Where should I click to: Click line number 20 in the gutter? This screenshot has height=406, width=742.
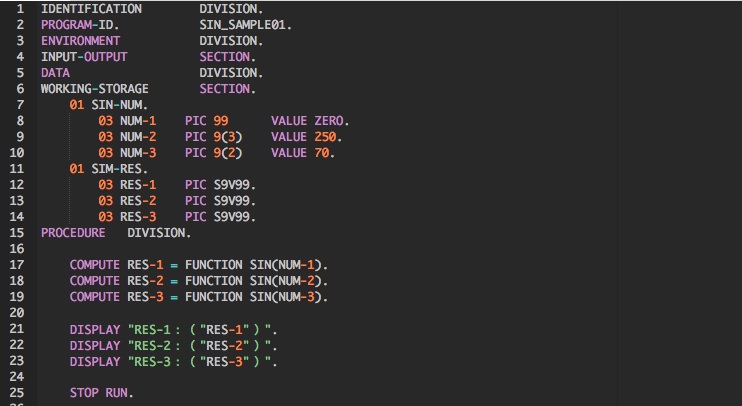pyautogui.click(x=17, y=312)
